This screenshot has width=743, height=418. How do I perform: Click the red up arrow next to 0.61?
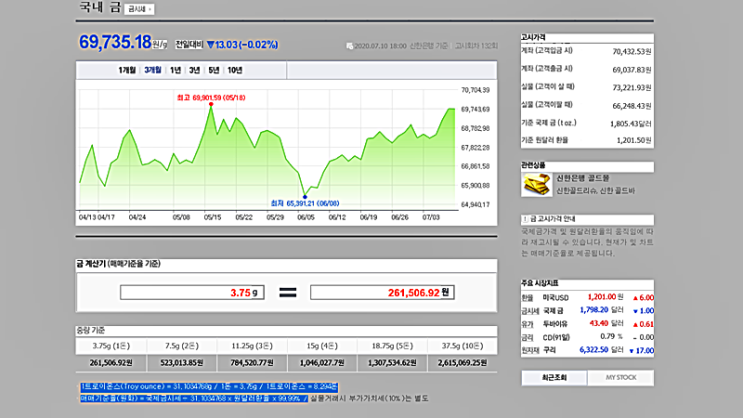pos(635,325)
